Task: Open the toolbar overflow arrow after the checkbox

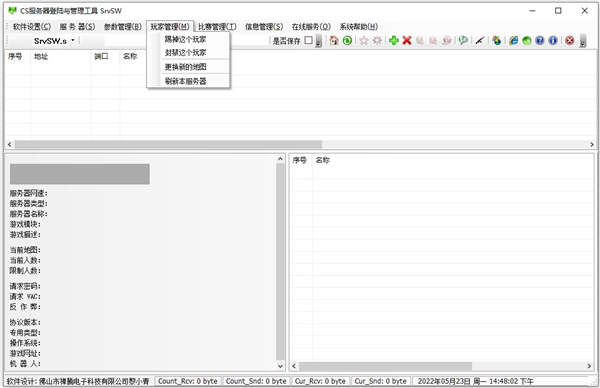Action: pyautogui.click(x=318, y=41)
